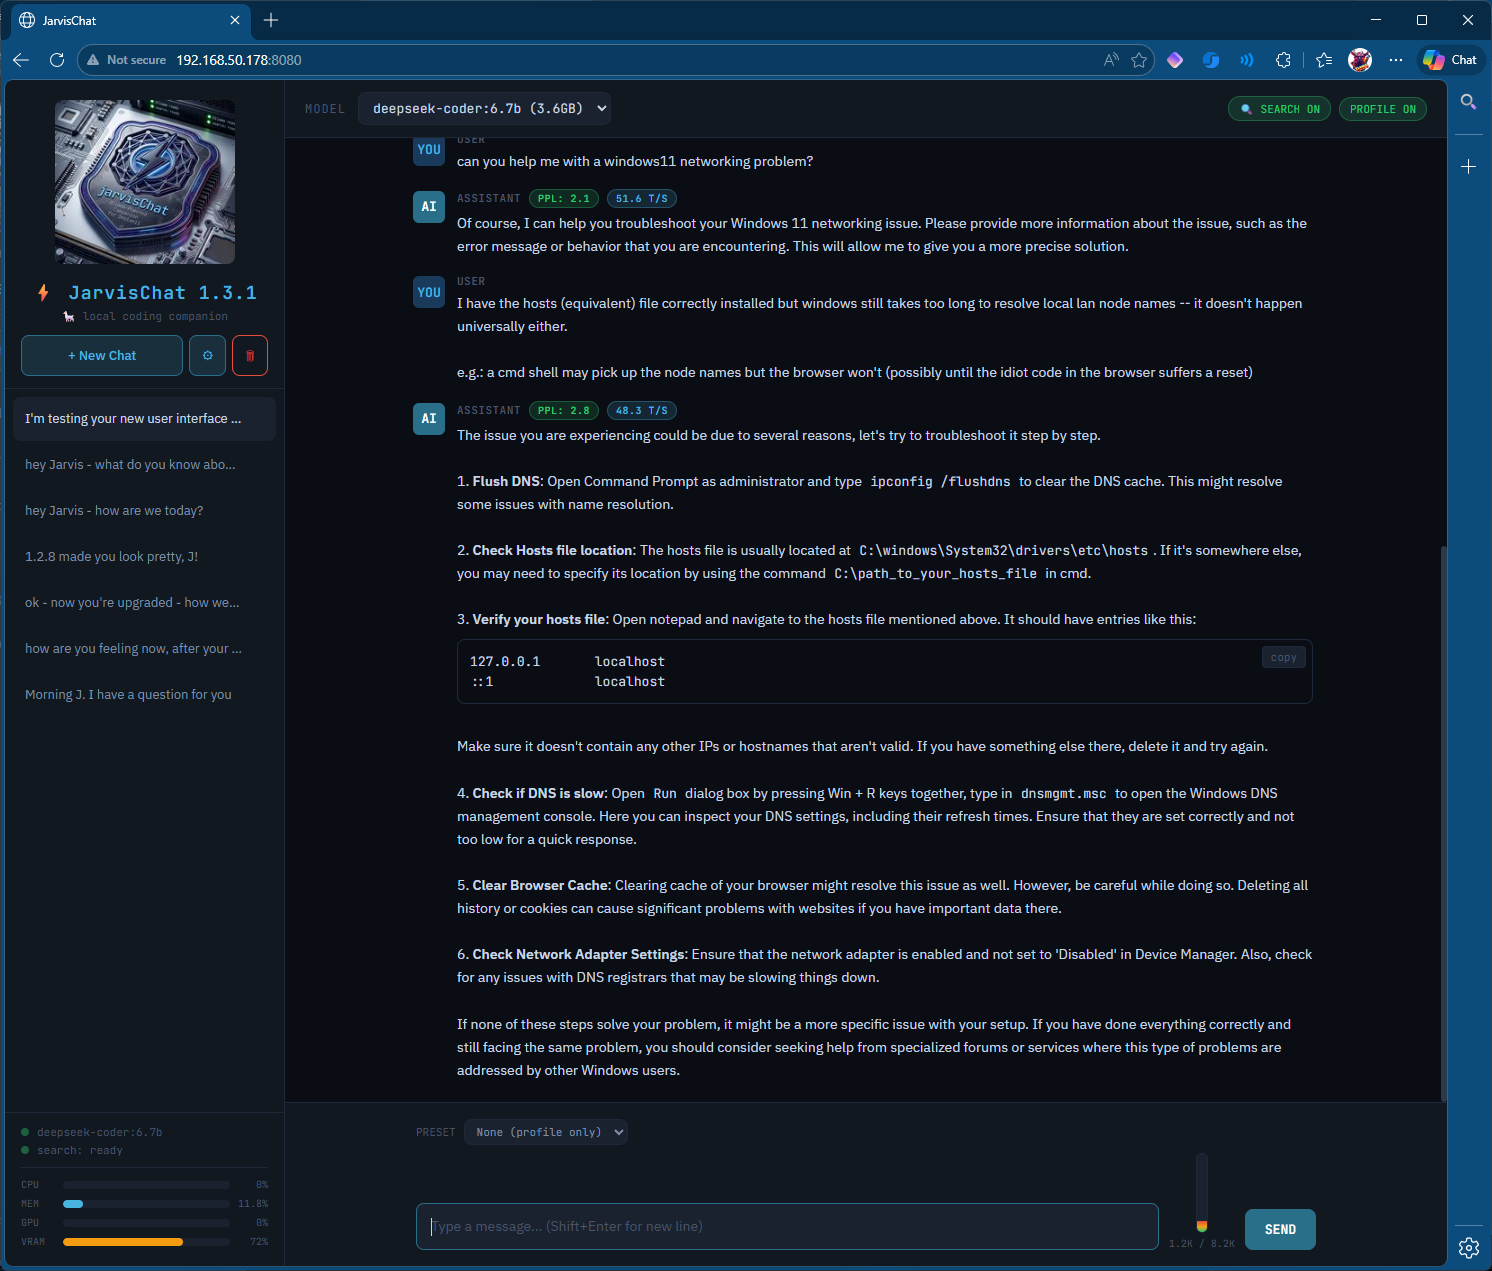The height and width of the screenshot is (1271, 1492).
Task: Click the 48.3 T/S badge
Action: (x=641, y=410)
